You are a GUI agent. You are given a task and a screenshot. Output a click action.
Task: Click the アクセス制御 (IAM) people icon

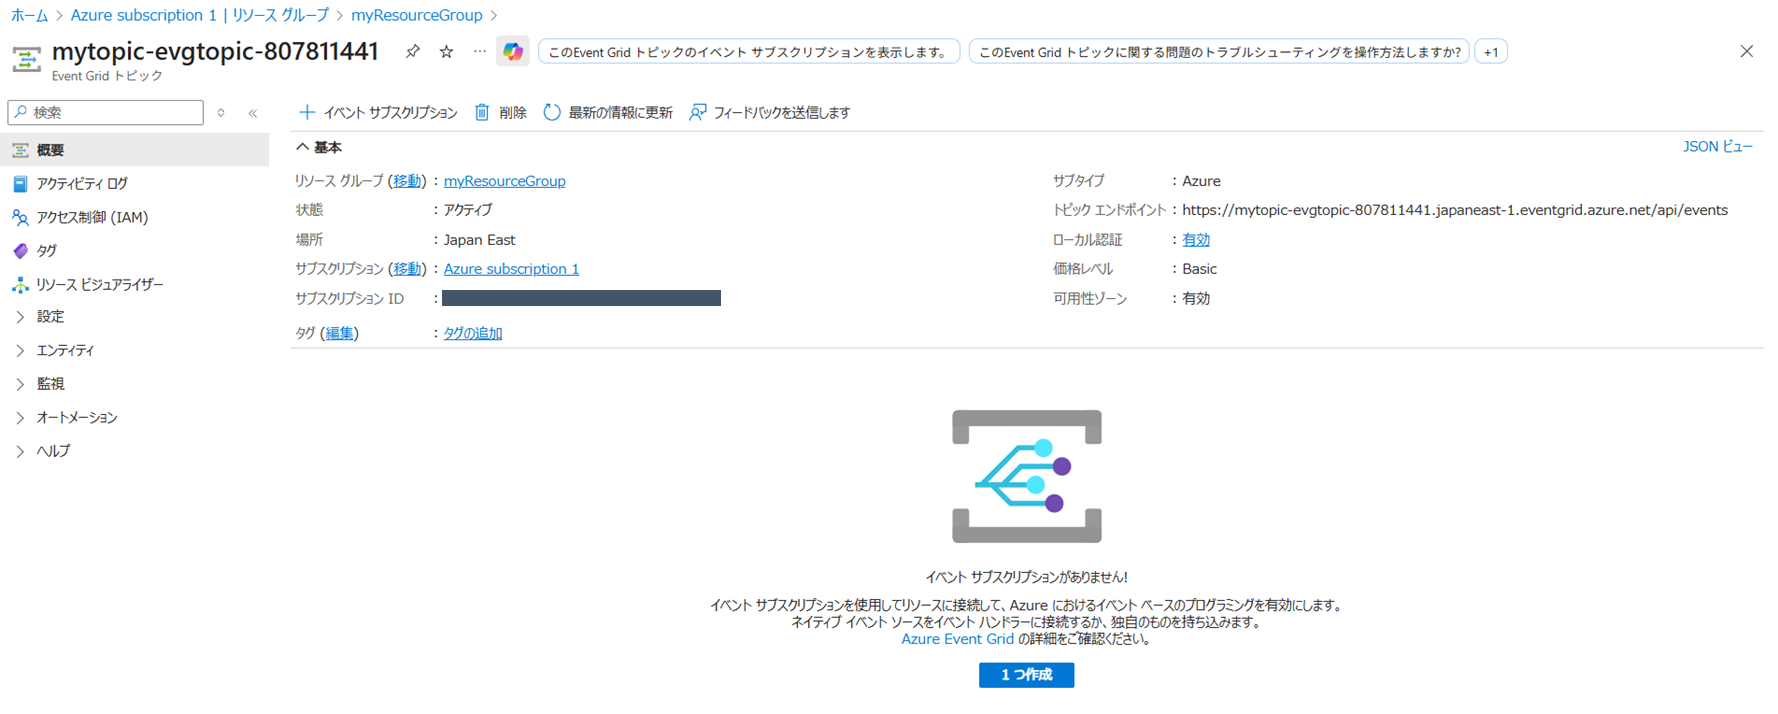click(20, 217)
